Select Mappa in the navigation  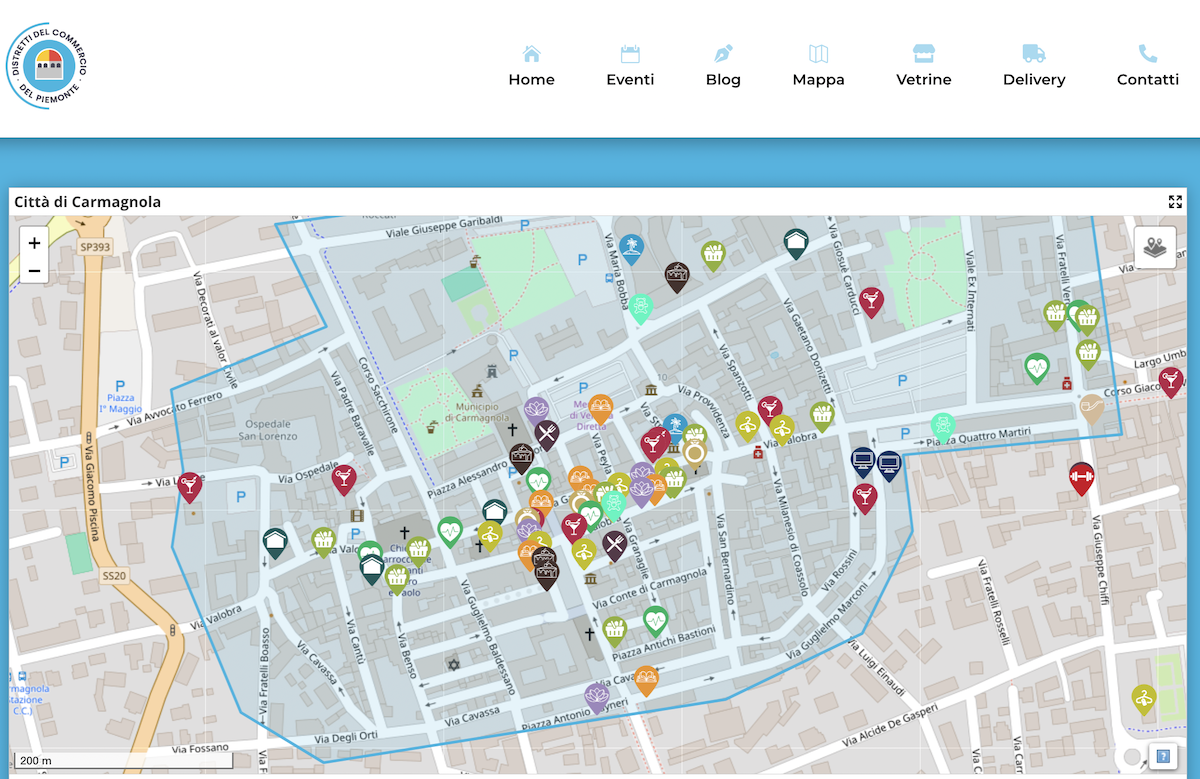818,67
